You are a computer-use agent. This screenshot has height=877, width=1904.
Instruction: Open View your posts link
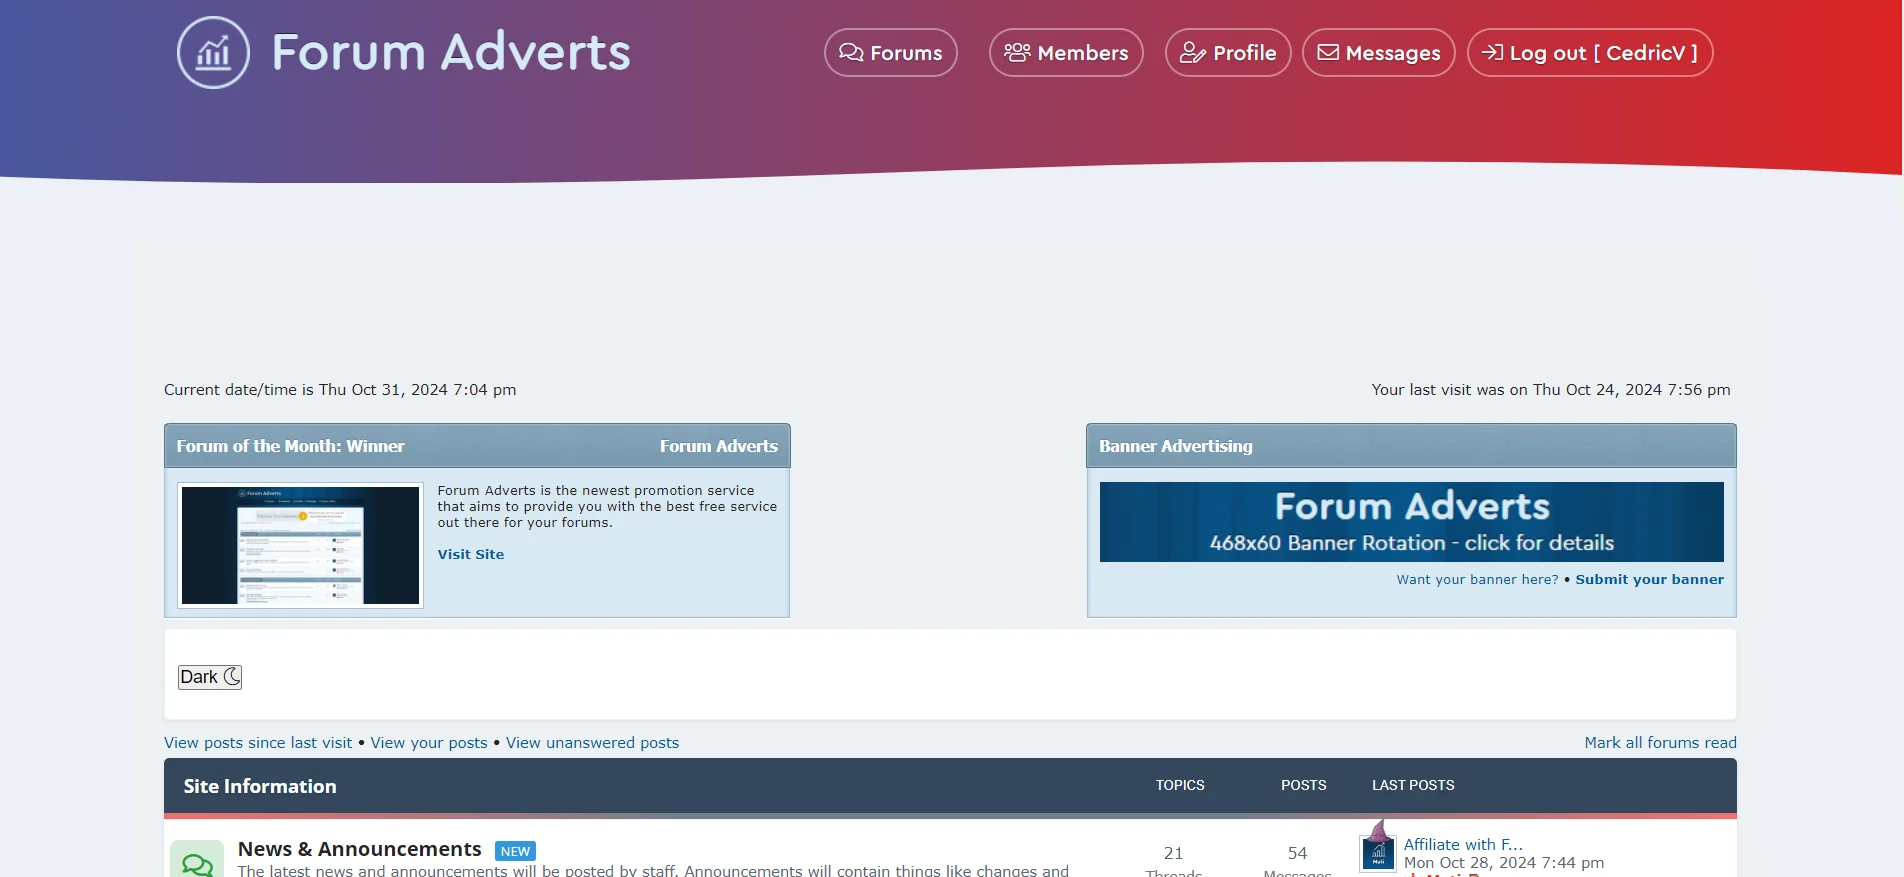coord(429,743)
